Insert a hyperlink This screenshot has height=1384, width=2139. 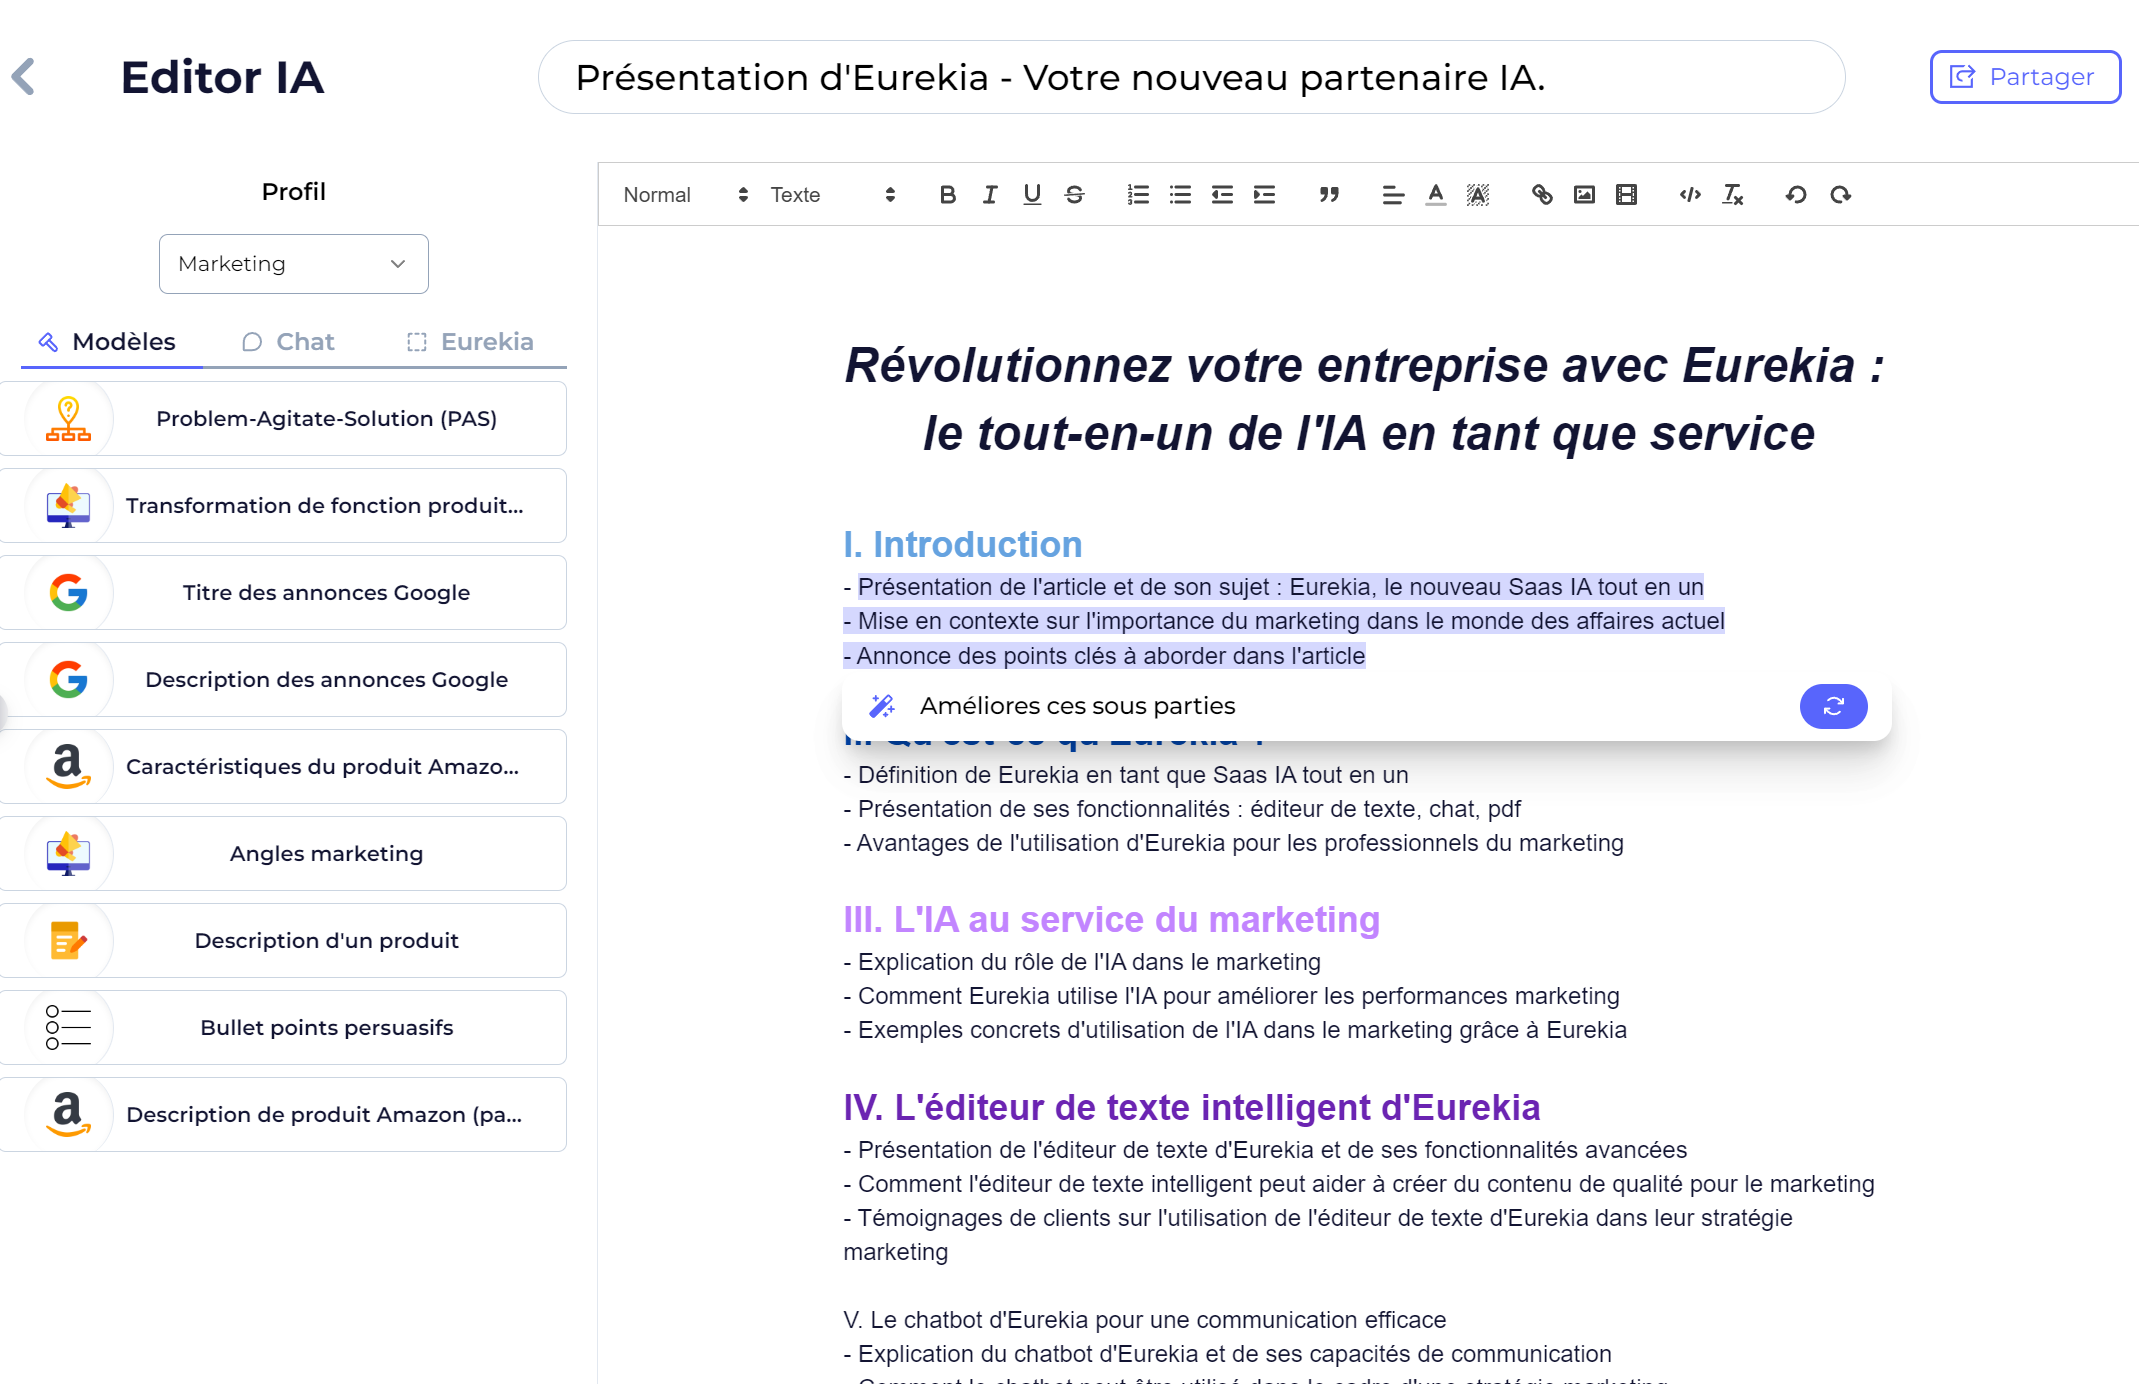pyautogui.click(x=1541, y=195)
